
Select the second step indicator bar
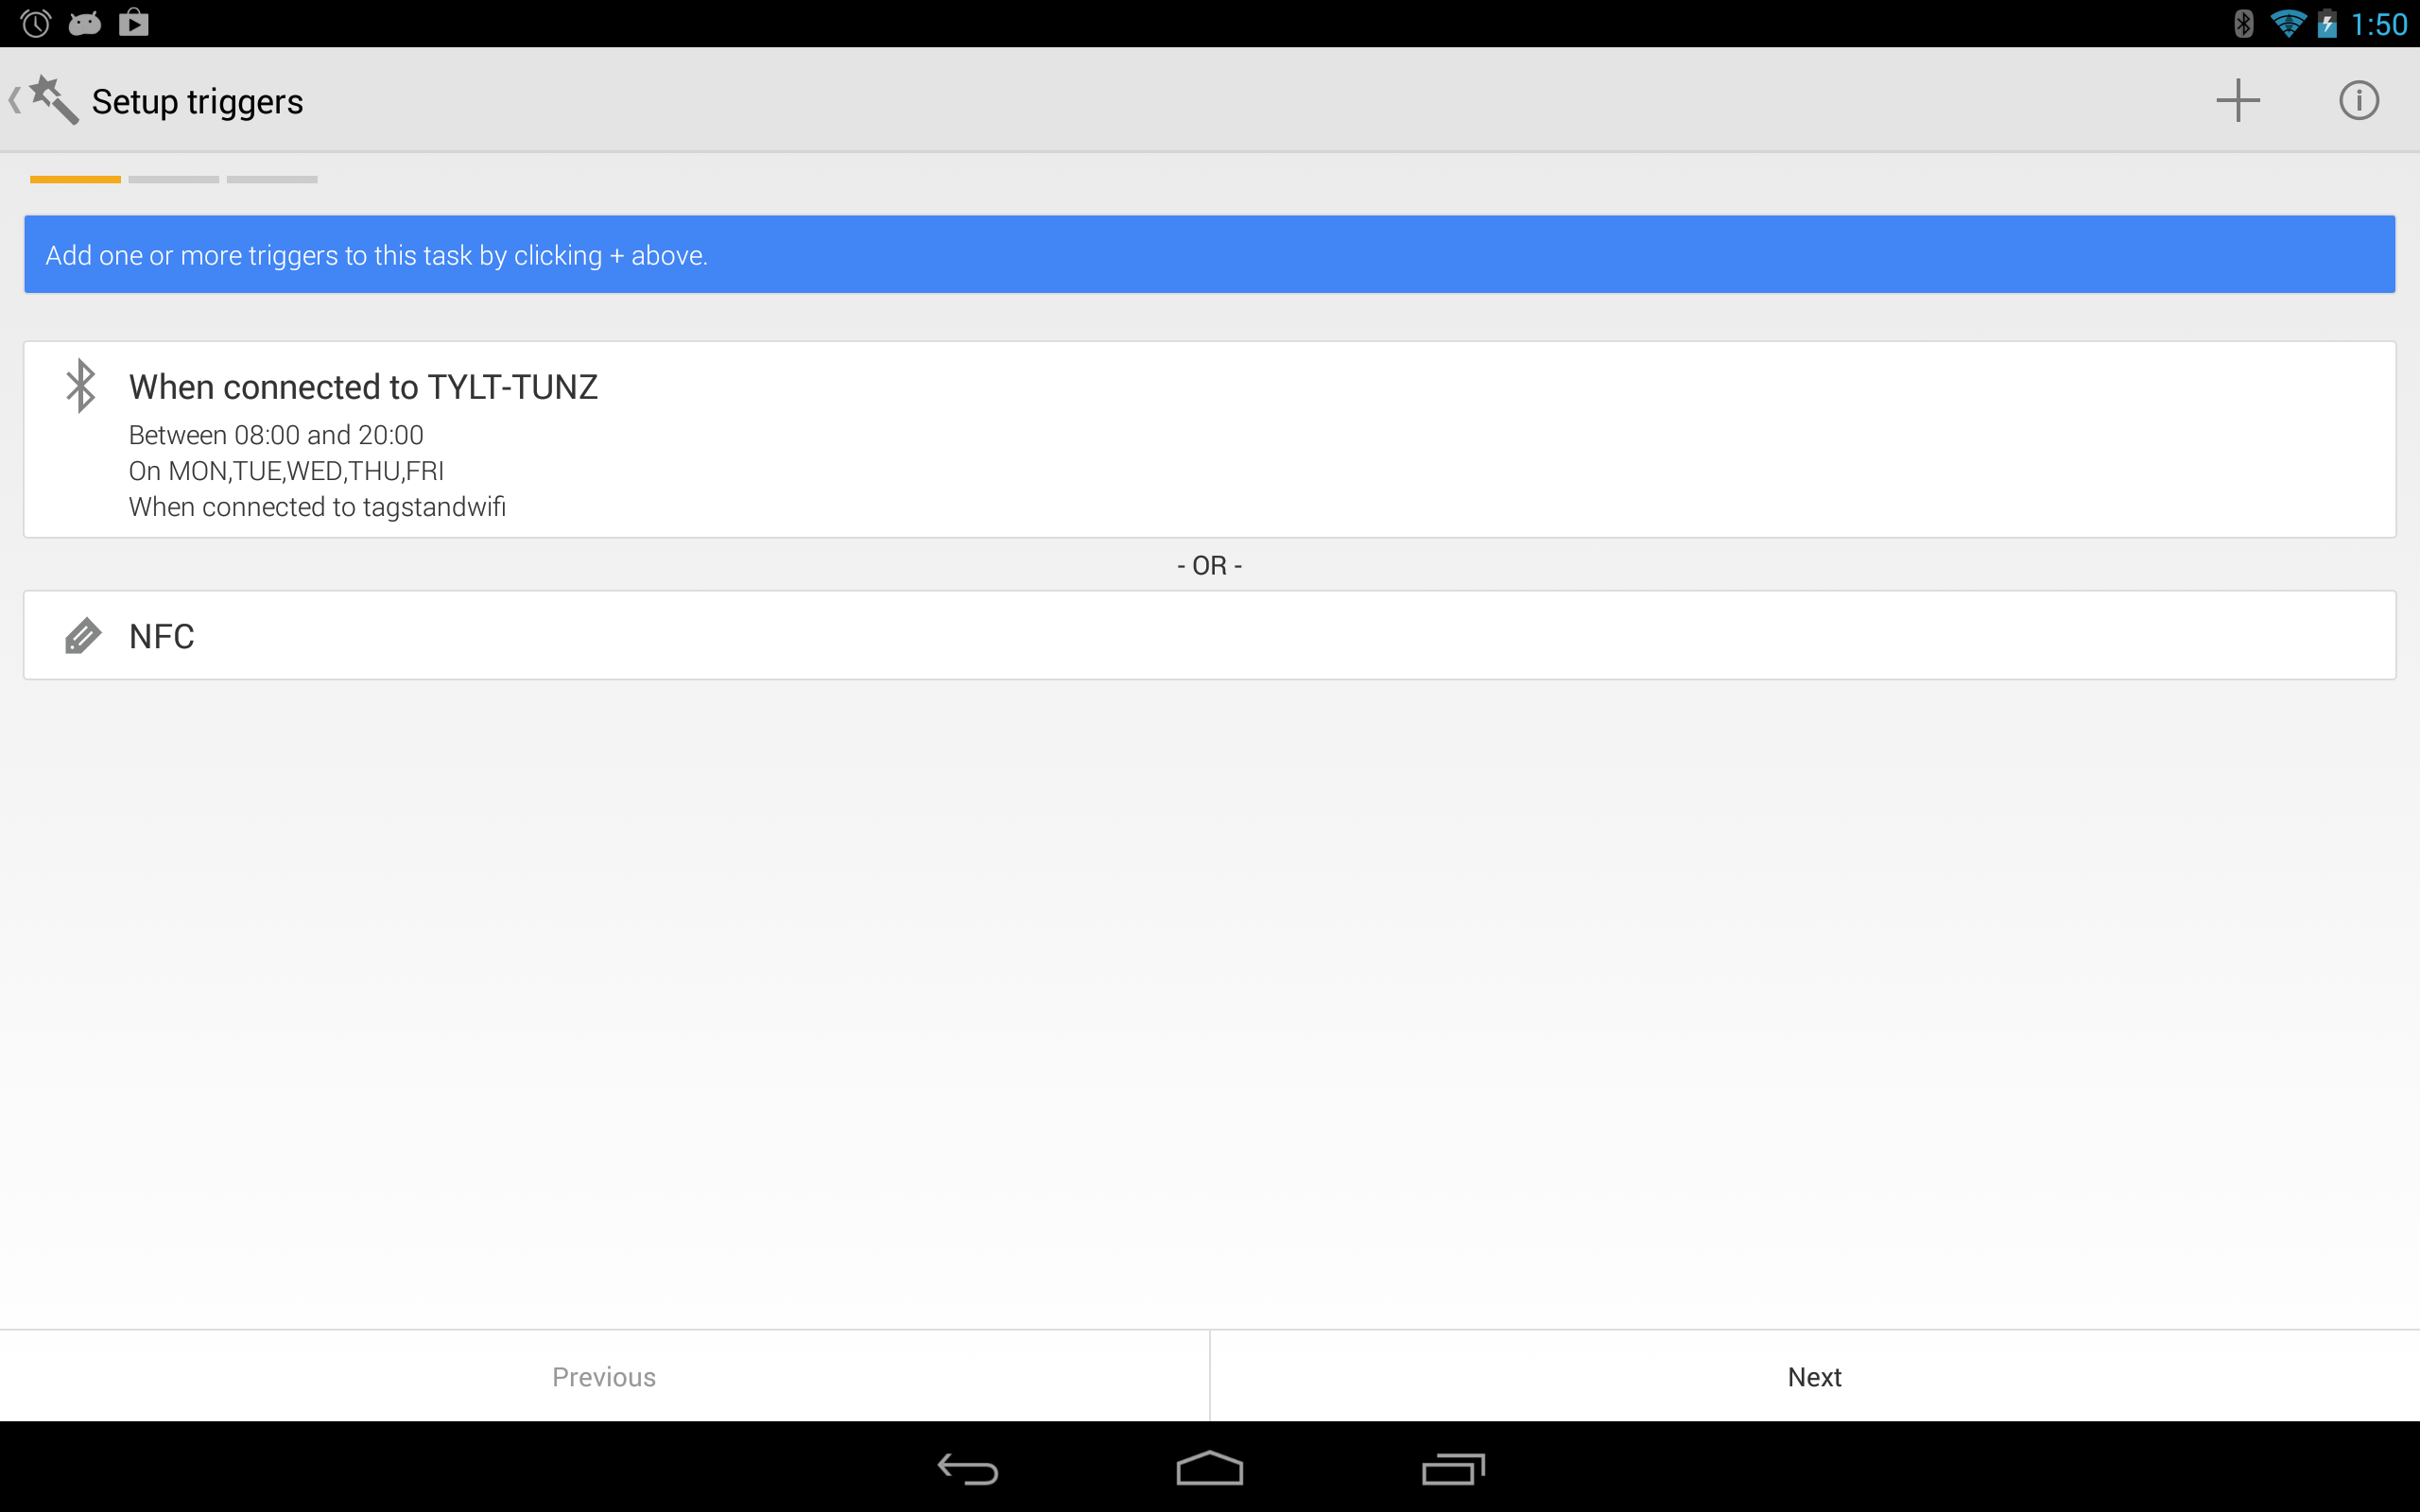174,179
